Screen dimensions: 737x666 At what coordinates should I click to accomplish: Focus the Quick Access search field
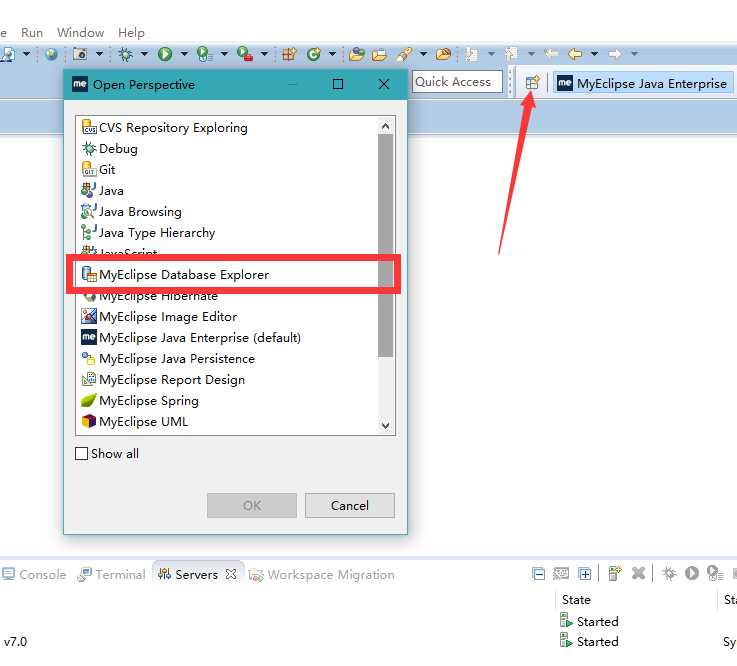(457, 82)
